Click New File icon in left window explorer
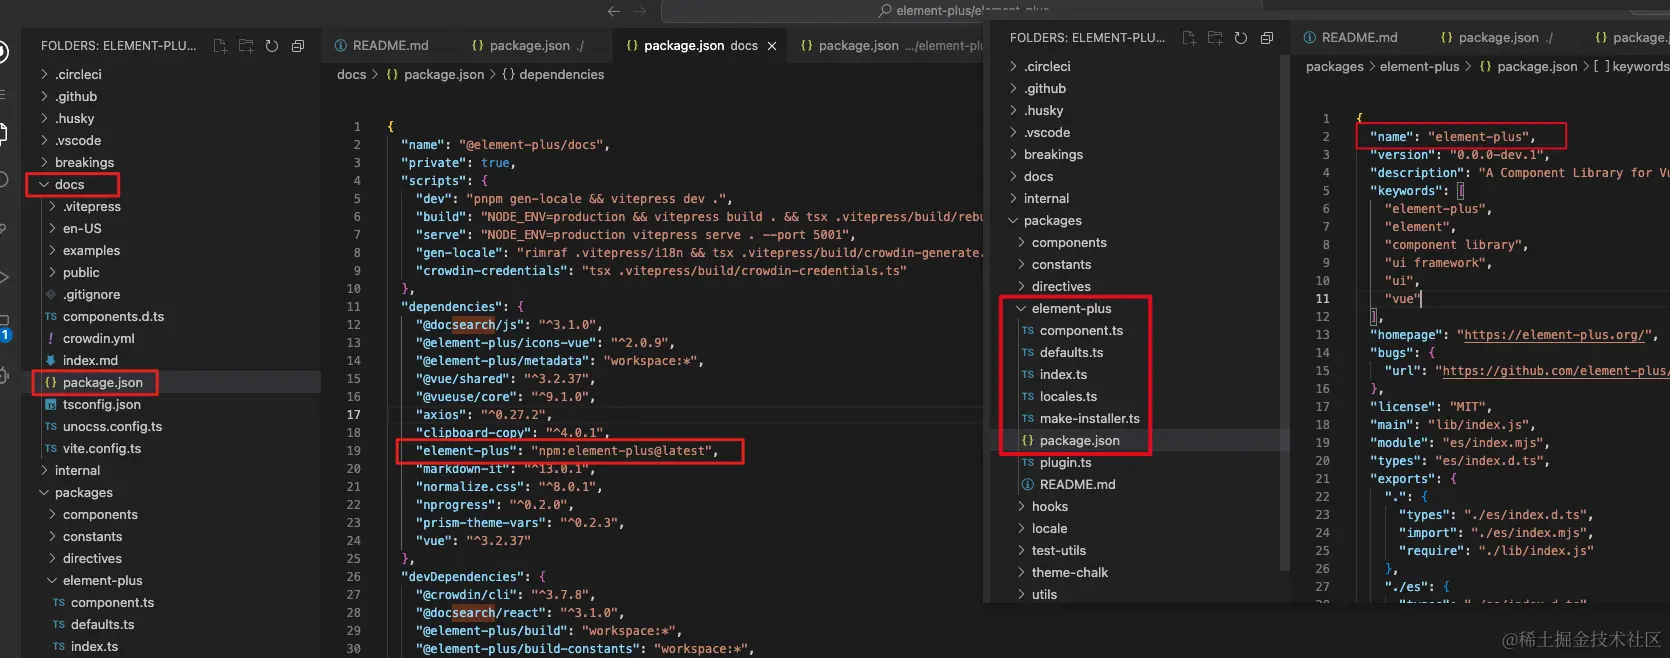 [220, 46]
